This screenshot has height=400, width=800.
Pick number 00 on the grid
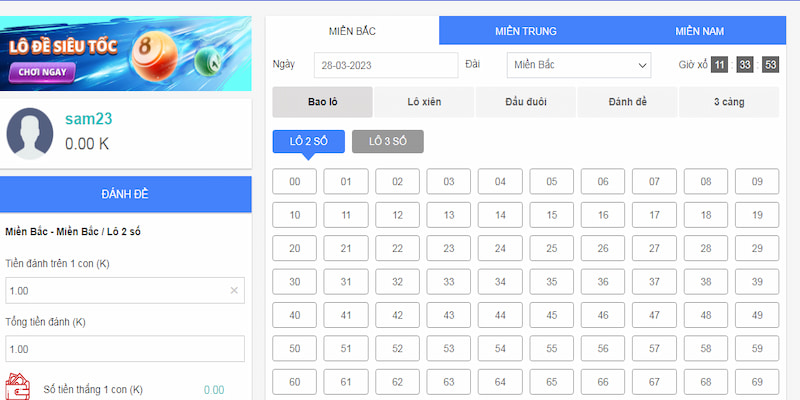[x=294, y=181]
